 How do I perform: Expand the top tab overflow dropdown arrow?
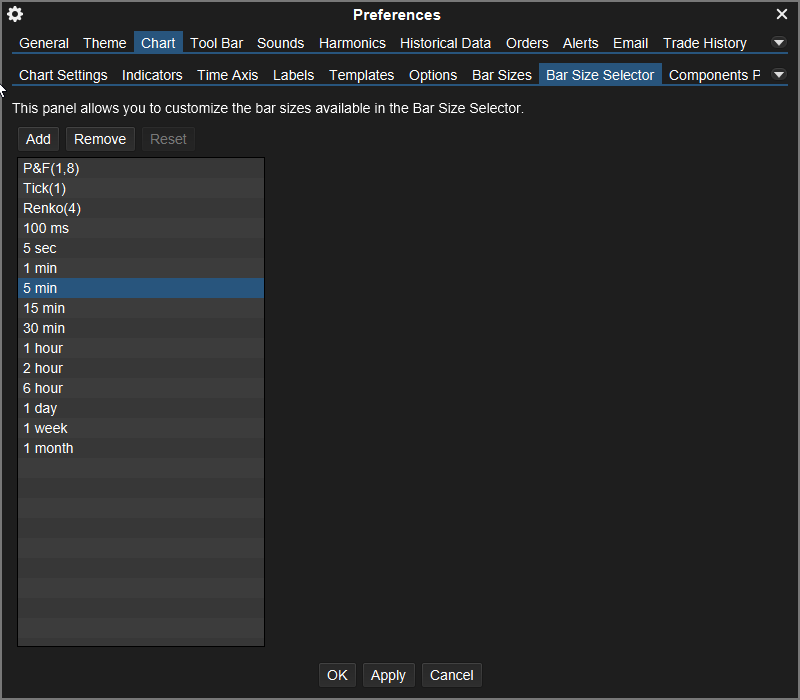point(779,43)
